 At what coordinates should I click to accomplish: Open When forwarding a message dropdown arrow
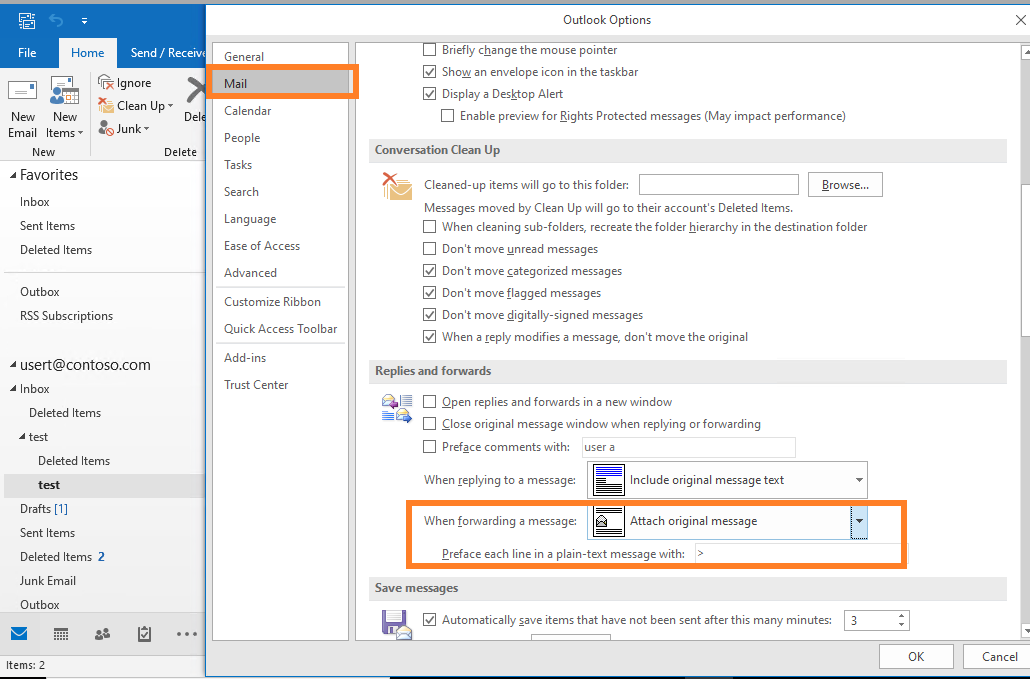(x=859, y=521)
